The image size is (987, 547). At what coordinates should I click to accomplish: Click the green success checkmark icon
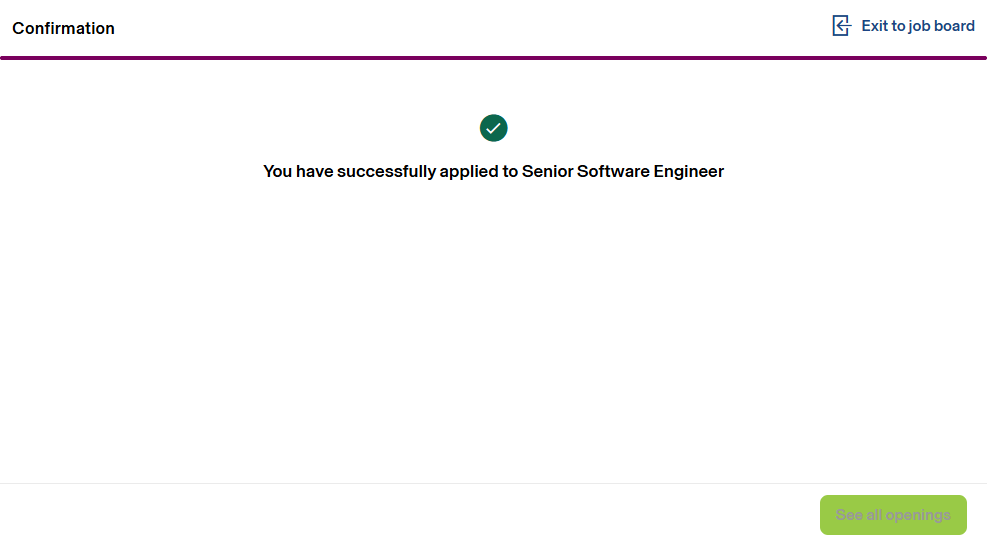tap(494, 128)
